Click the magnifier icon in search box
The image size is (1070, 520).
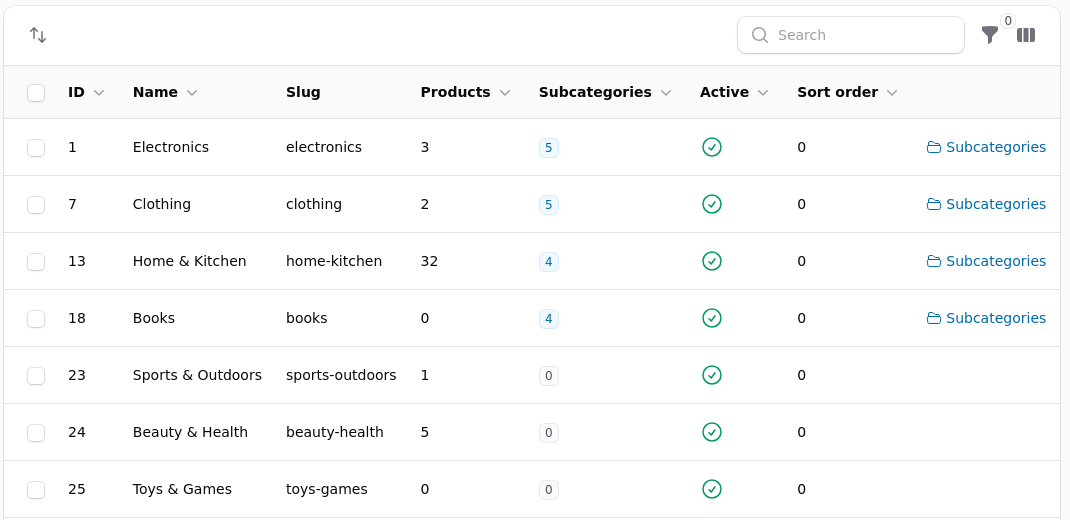point(760,35)
